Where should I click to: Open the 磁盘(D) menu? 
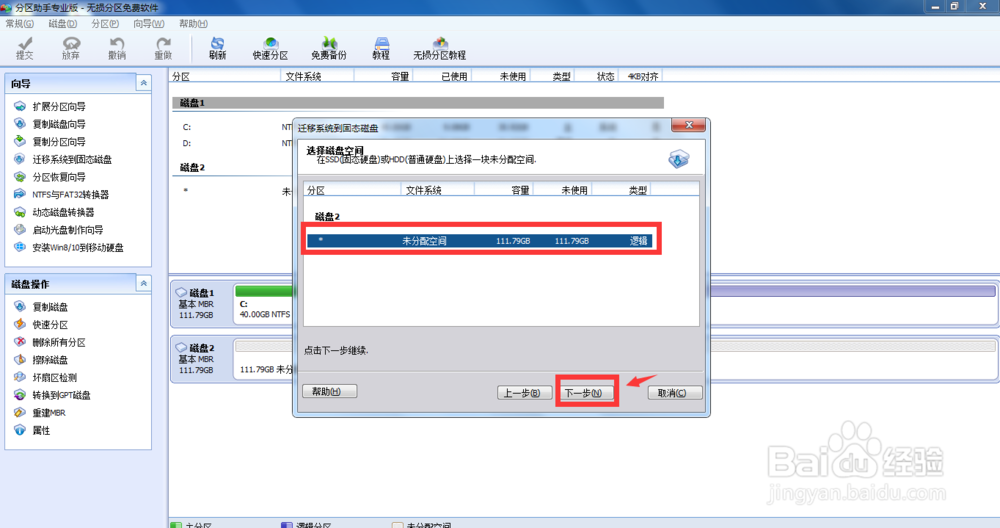click(x=62, y=24)
